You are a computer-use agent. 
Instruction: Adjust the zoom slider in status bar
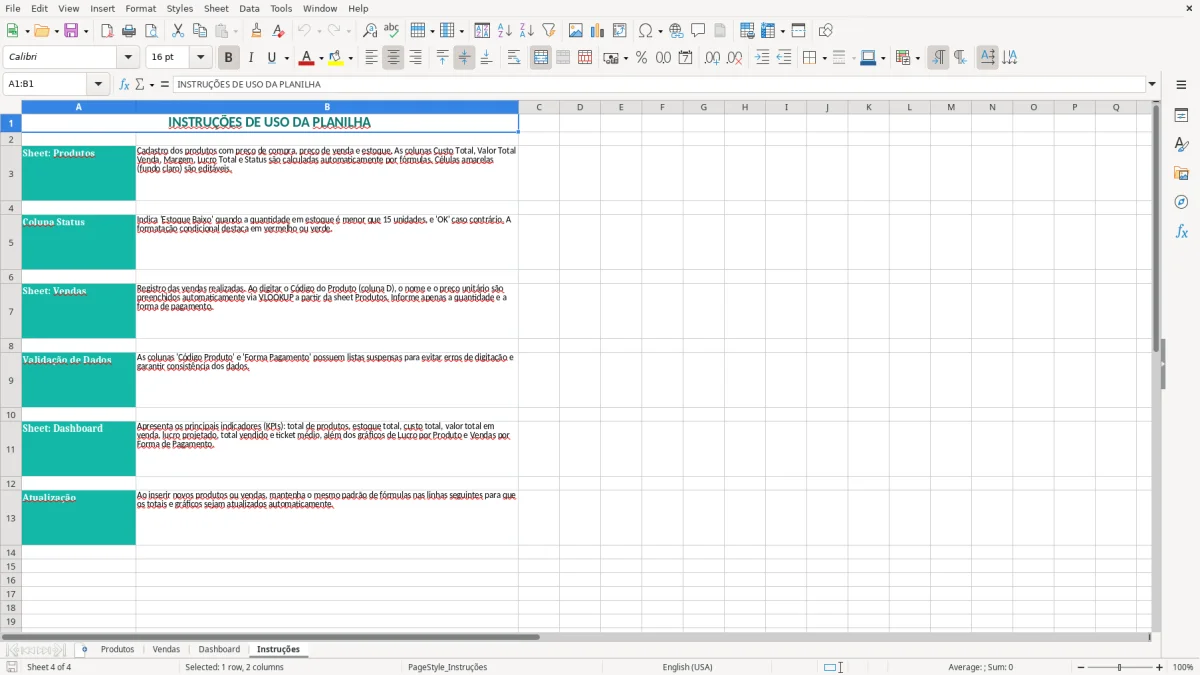[1120, 667]
